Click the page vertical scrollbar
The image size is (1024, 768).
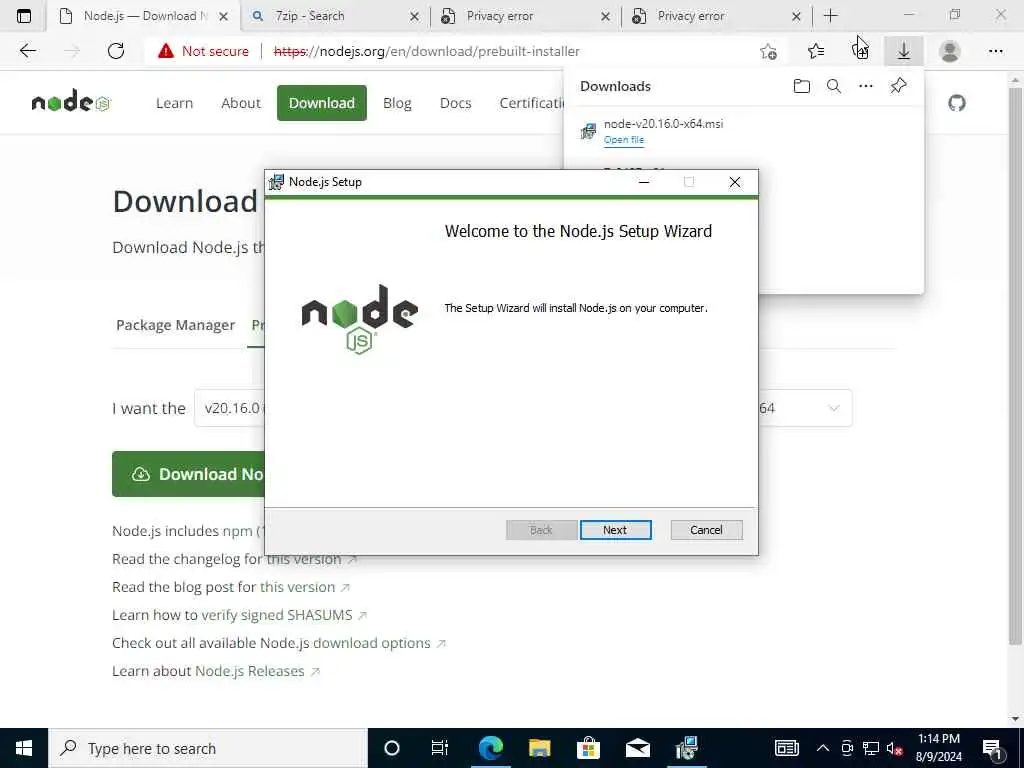pyautogui.click(x=1015, y=366)
